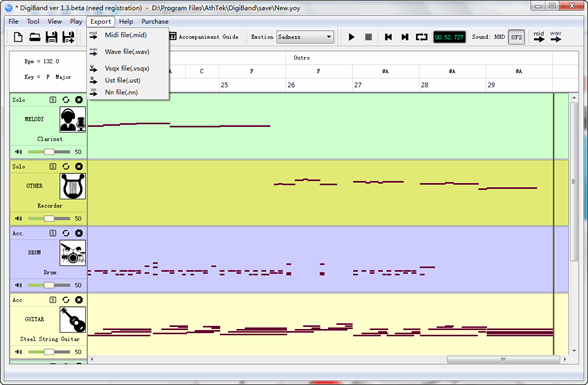Viewport: 588px width, 385px height.
Task: Change GUITAR instrument picture
Action: click(x=72, y=320)
